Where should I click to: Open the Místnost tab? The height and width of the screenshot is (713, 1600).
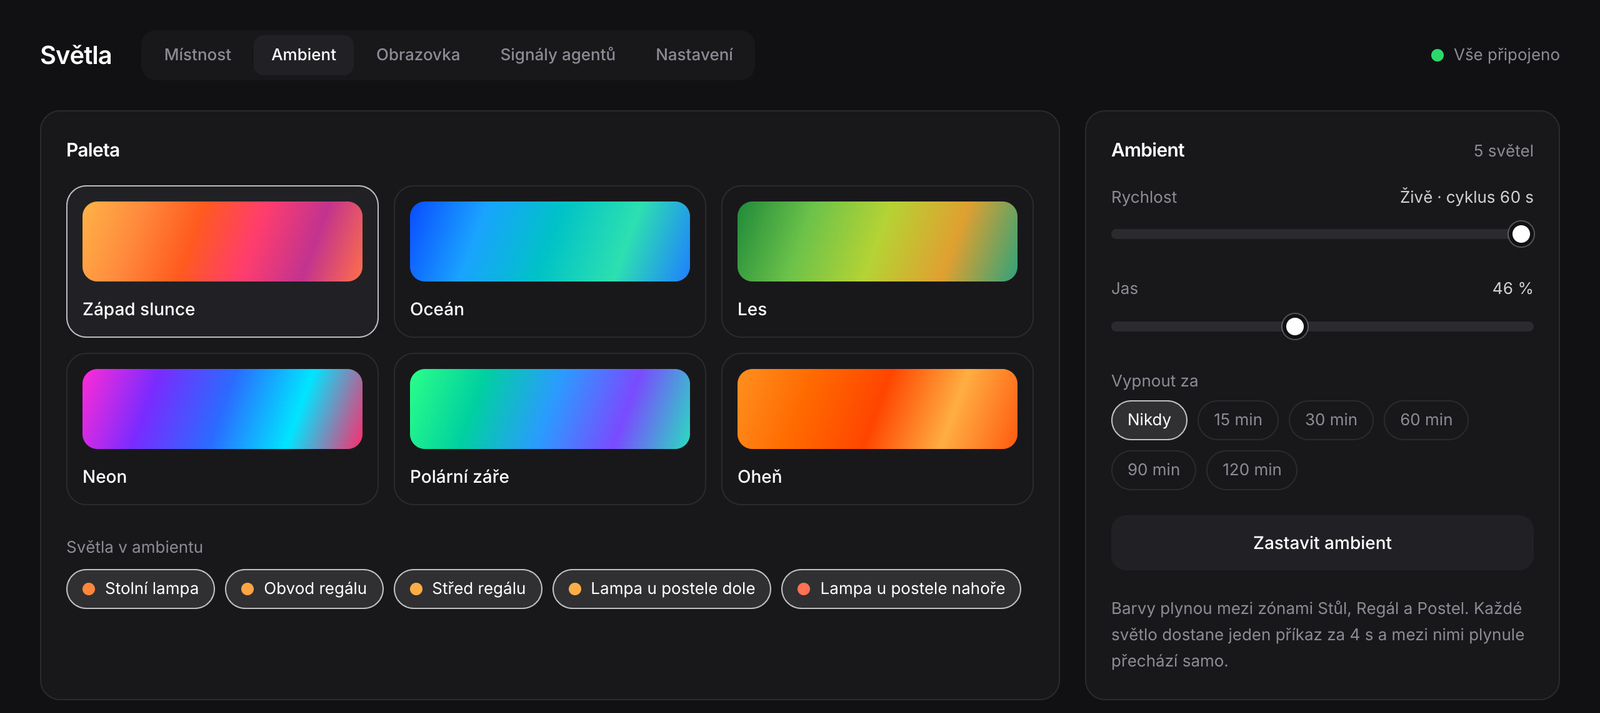tap(197, 55)
